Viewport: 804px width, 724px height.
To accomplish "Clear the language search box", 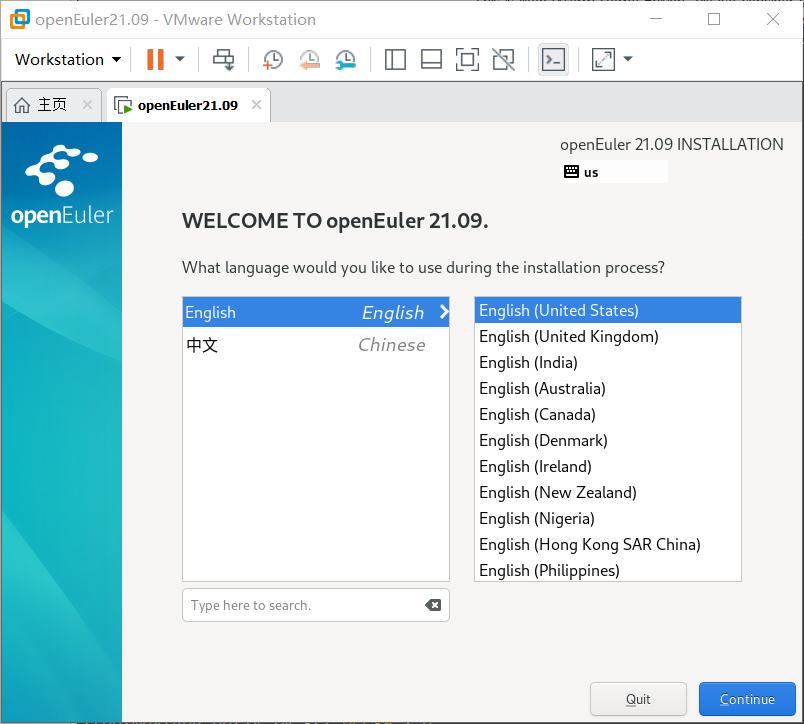I will pos(433,605).
